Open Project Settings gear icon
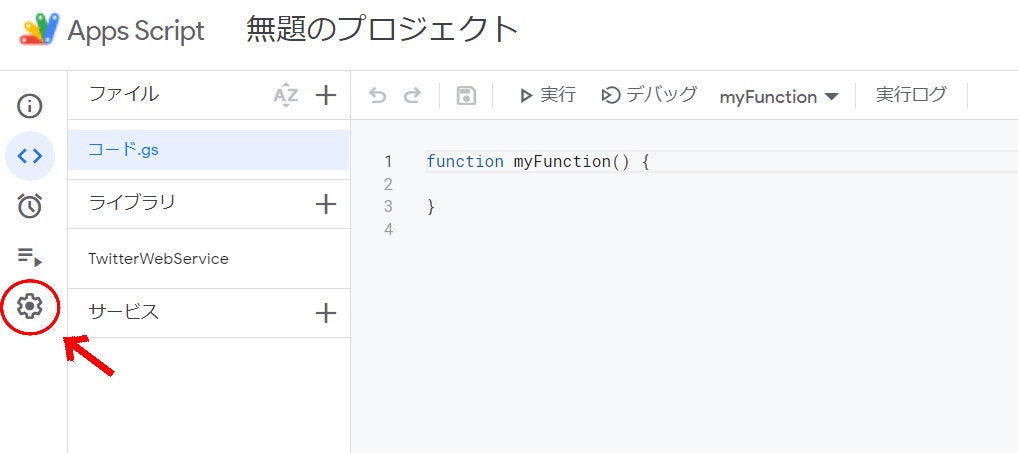 tap(29, 306)
